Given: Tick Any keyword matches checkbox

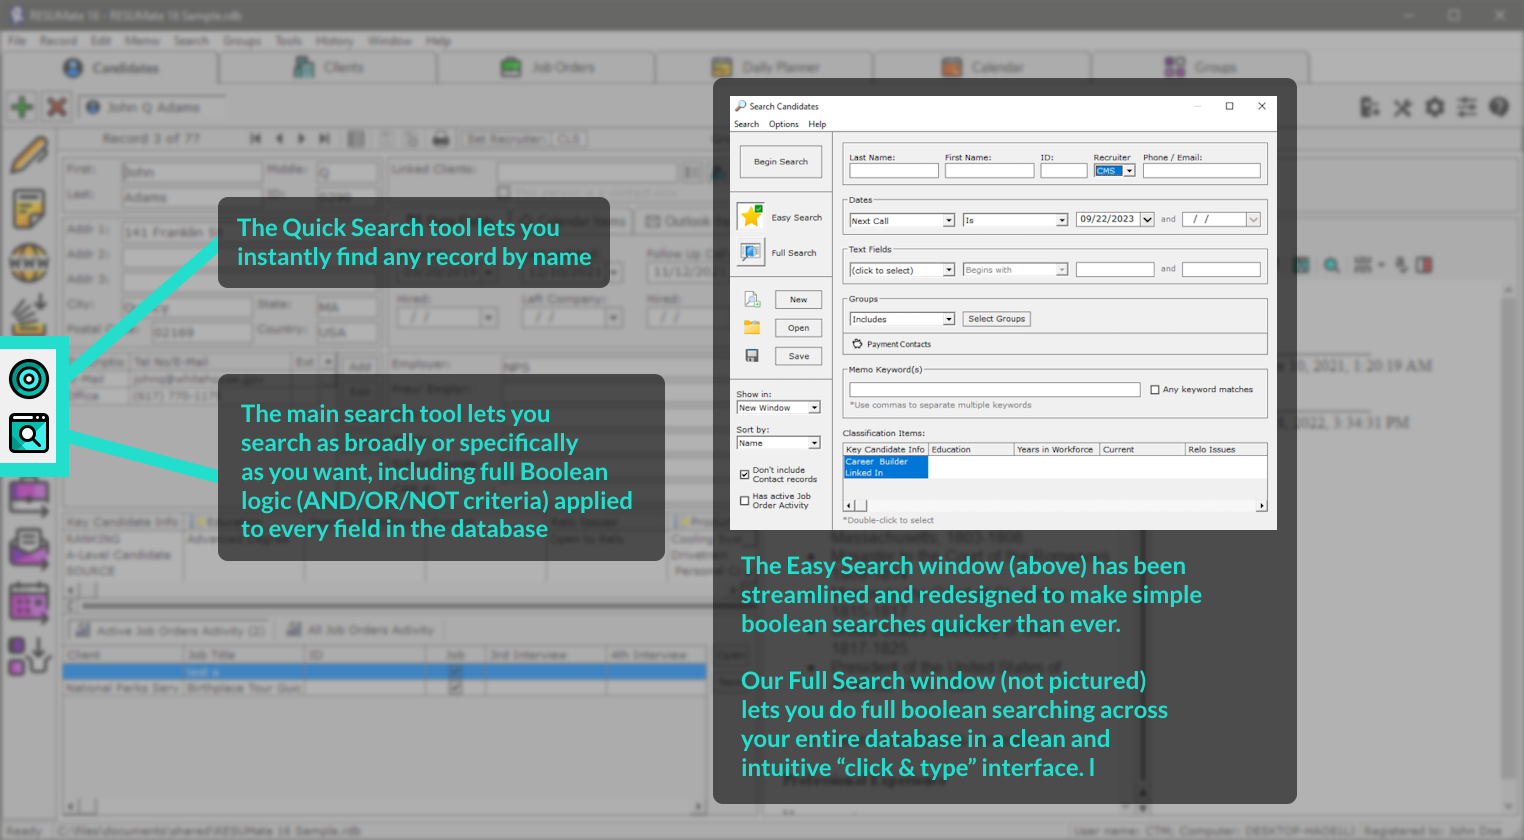Looking at the screenshot, I should click(1155, 390).
